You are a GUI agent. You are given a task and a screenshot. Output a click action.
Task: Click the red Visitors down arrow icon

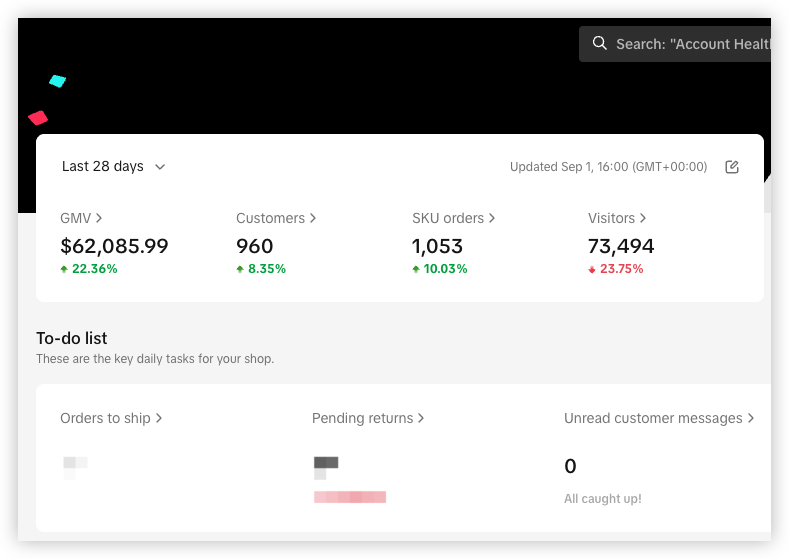592,269
